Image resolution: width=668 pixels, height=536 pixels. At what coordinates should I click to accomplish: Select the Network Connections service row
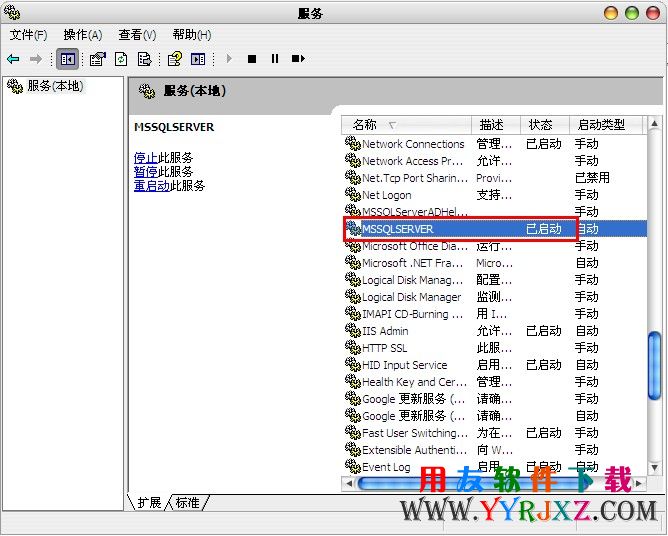(495, 144)
